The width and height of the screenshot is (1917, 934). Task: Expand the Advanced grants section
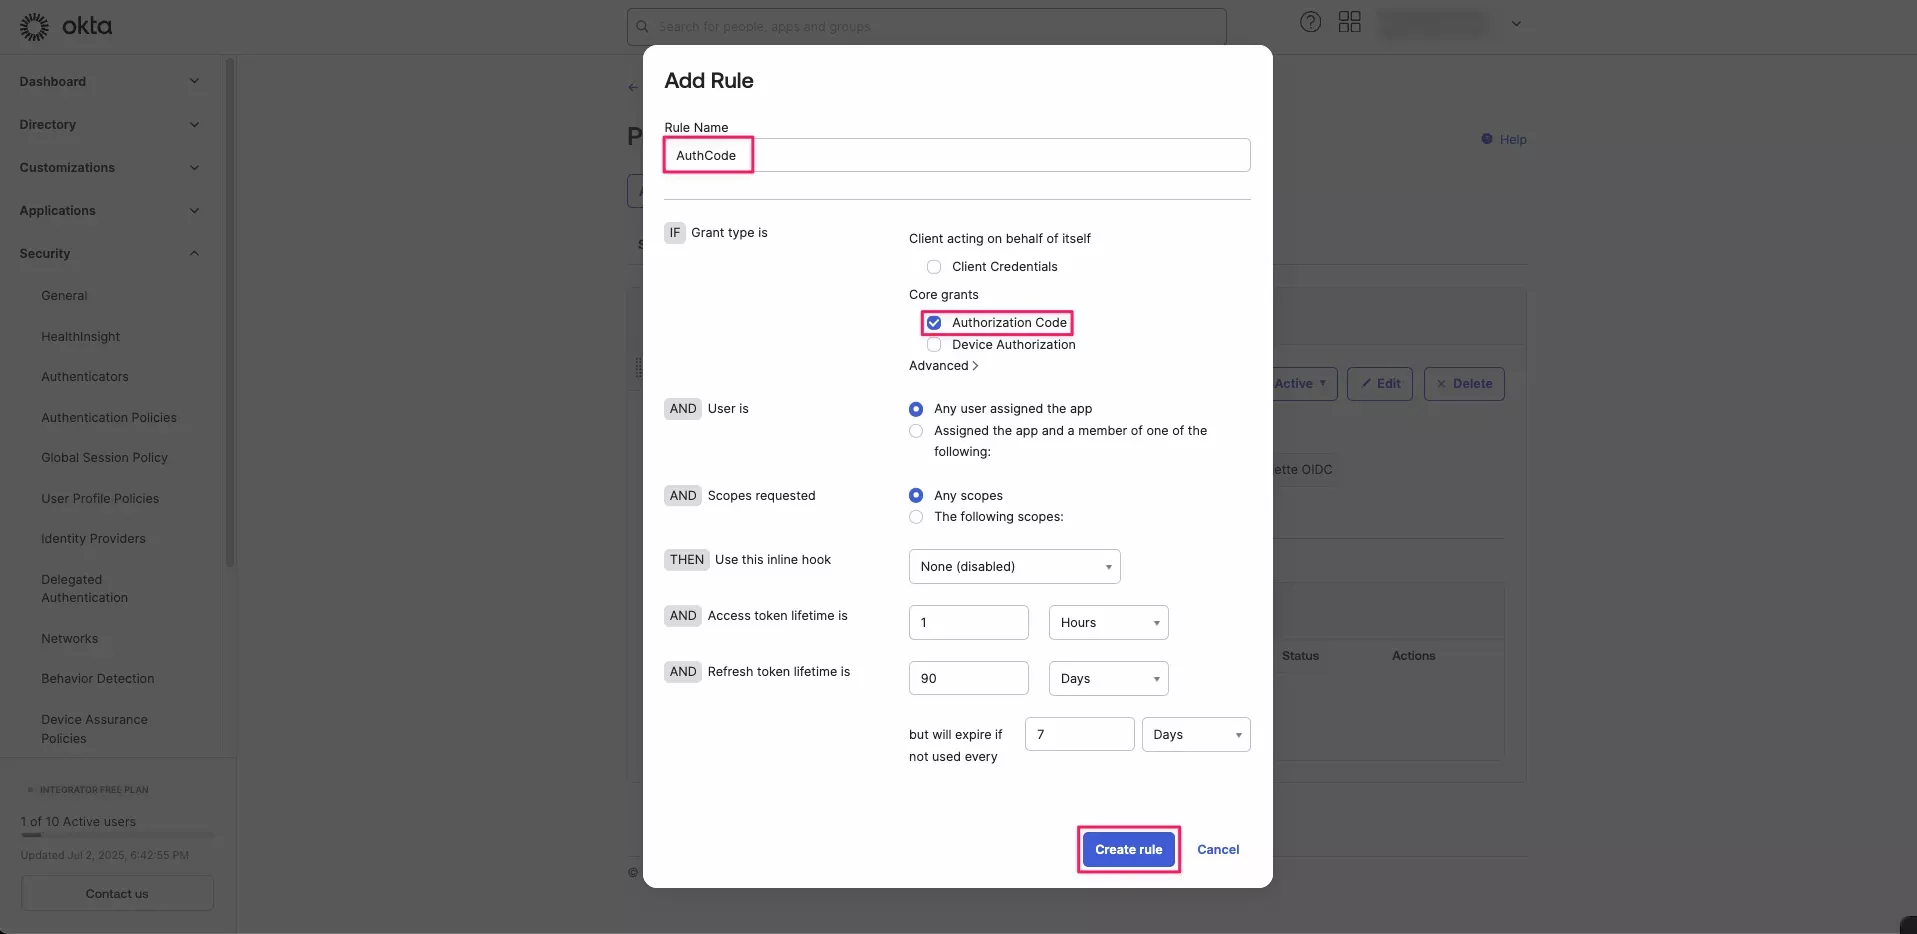pos(943,366)
